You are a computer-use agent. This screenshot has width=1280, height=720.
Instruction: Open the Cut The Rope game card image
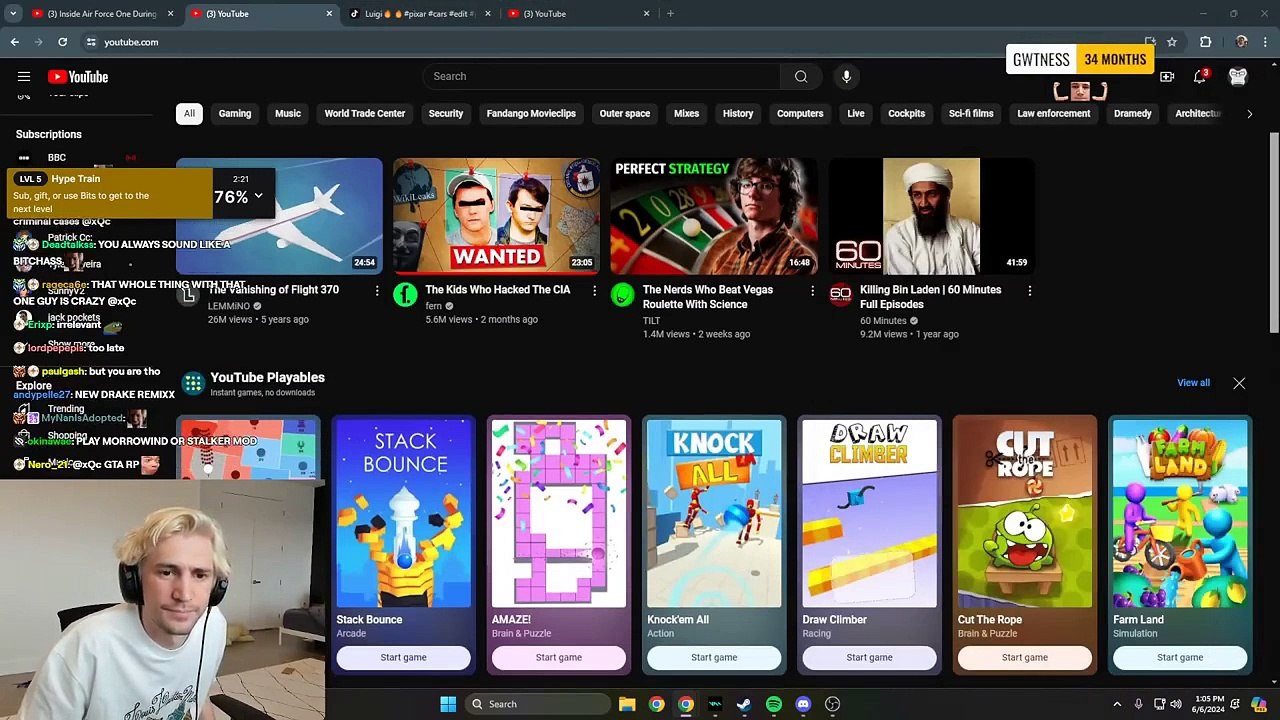[x=1025, y=513]
